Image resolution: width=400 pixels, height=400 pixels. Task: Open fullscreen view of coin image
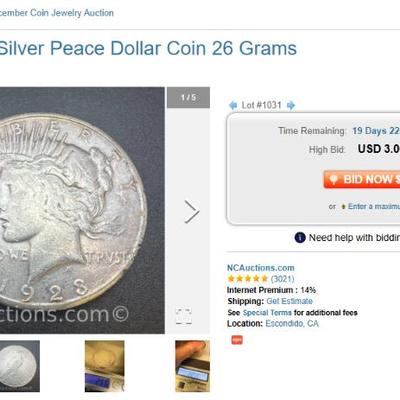[184, 316]
